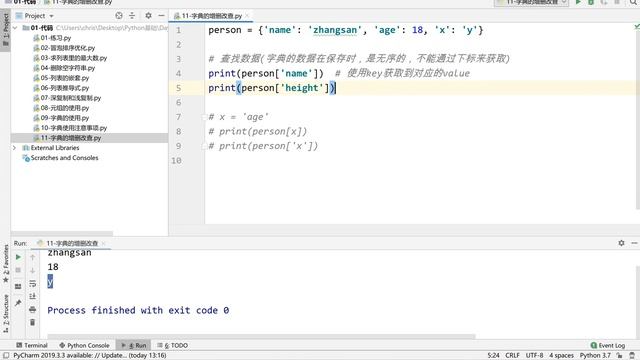The height and width of the screenshot is (360, 640).
Task: Toggle the Z: Structure side tool window
Action: click(x=5, y=313)
